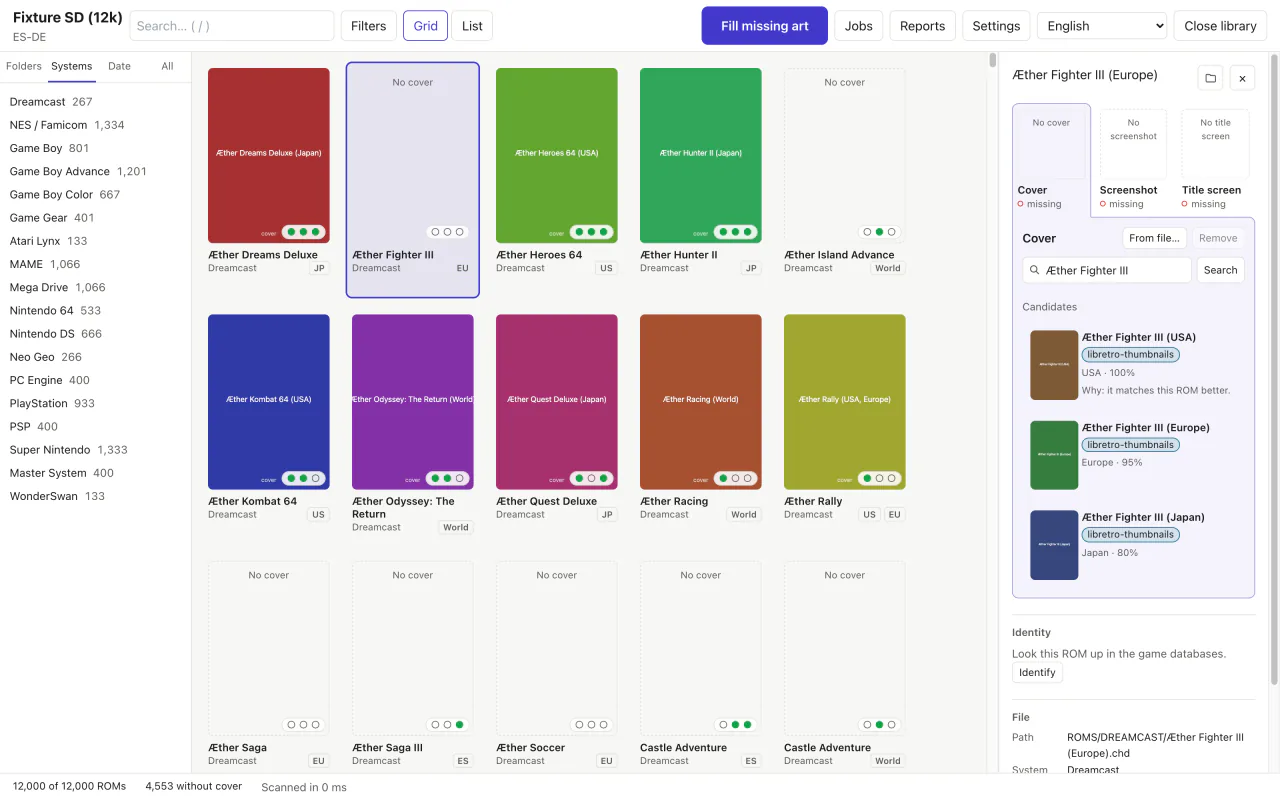Open Æther Dreams Deluxe red cover

click(x=269, y=155)
